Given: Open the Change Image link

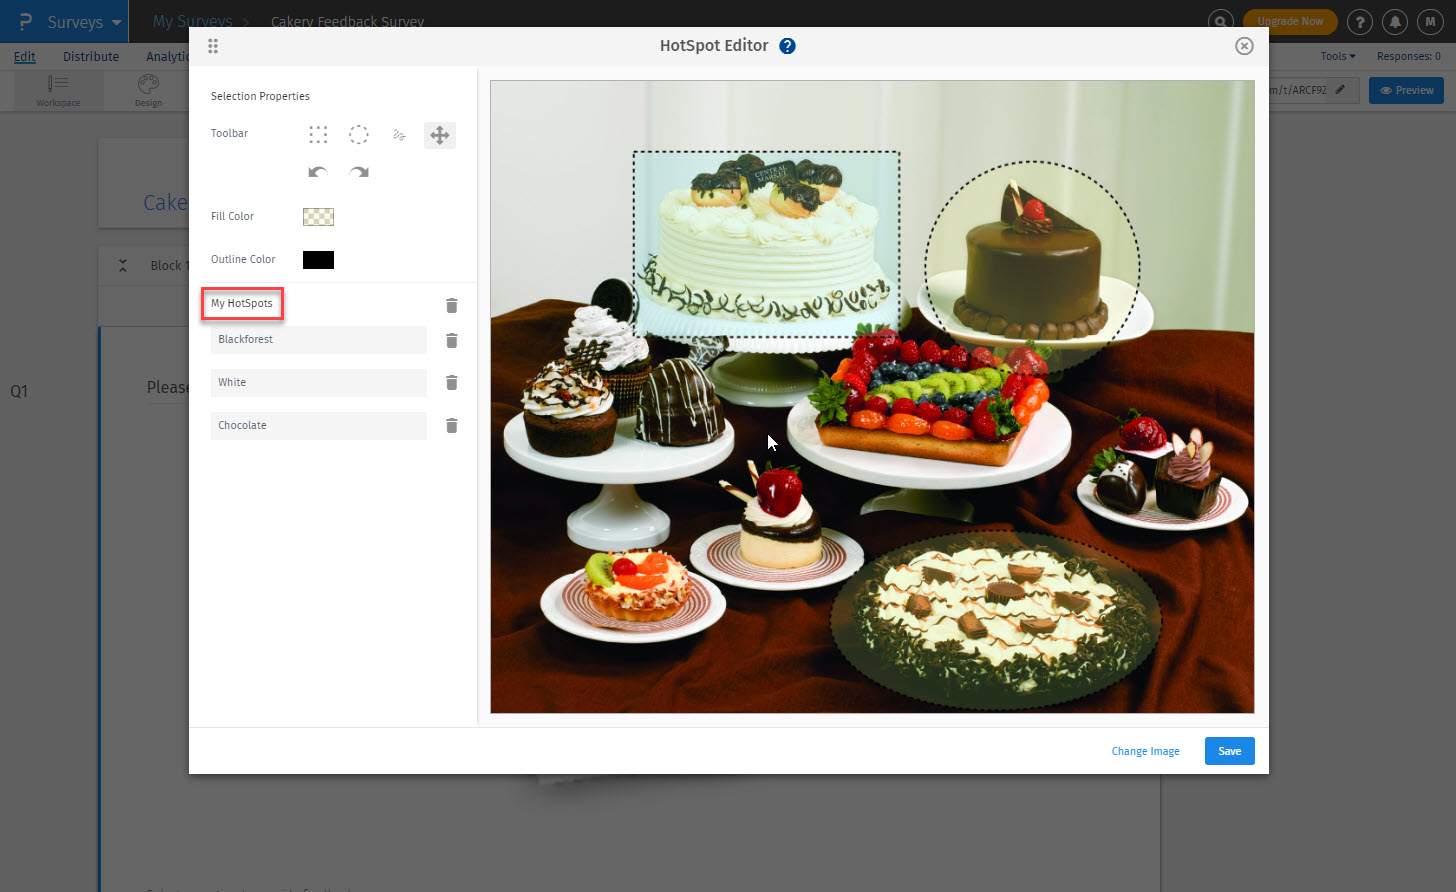Looking at the screenshot, I should click(x=1145, y=750).
